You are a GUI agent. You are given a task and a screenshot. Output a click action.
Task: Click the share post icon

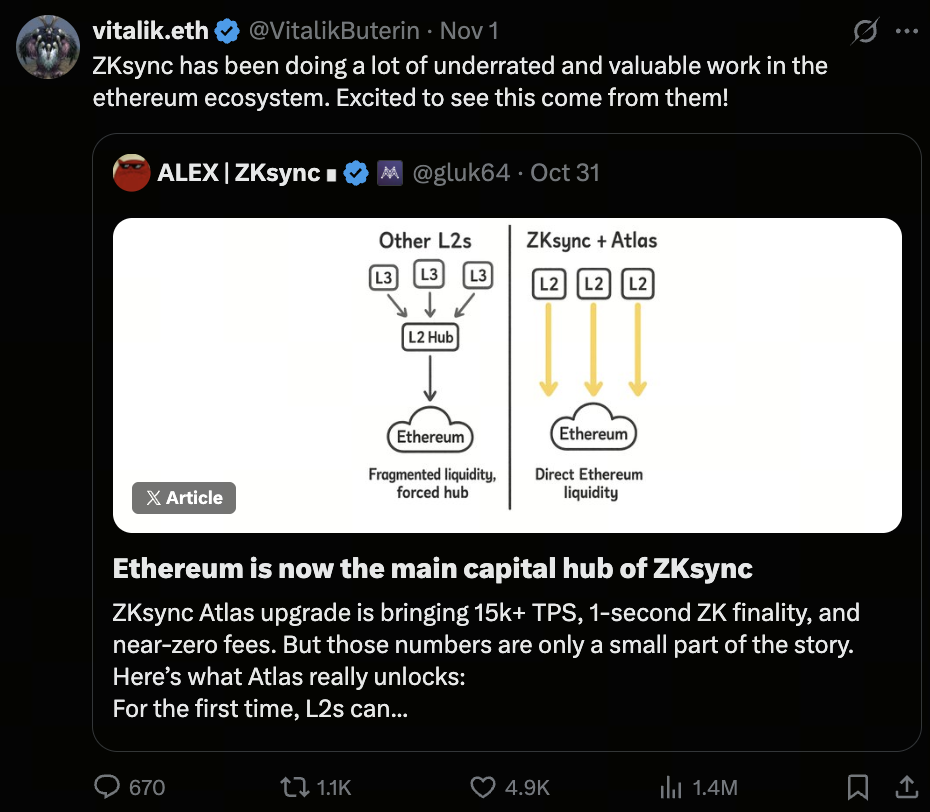(x=905, y=787)
